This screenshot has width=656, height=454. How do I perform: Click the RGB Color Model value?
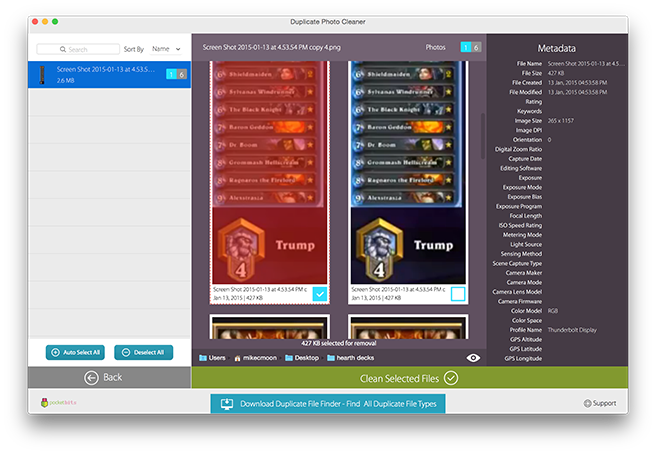click(x=553, y=311)
